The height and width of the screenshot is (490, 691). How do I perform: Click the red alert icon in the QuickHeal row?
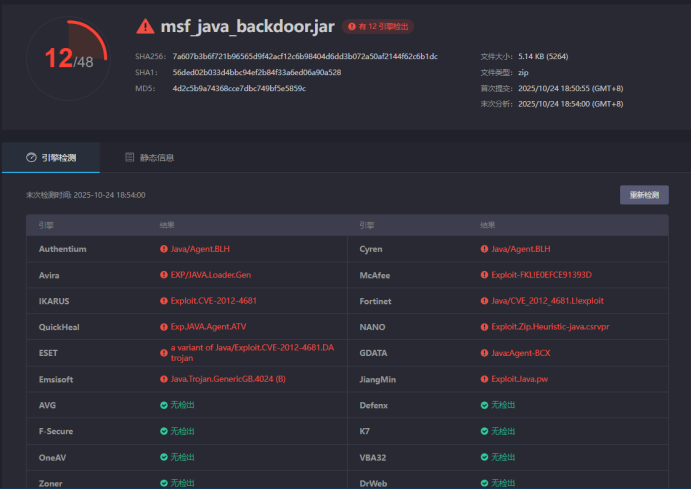[164, 327]
